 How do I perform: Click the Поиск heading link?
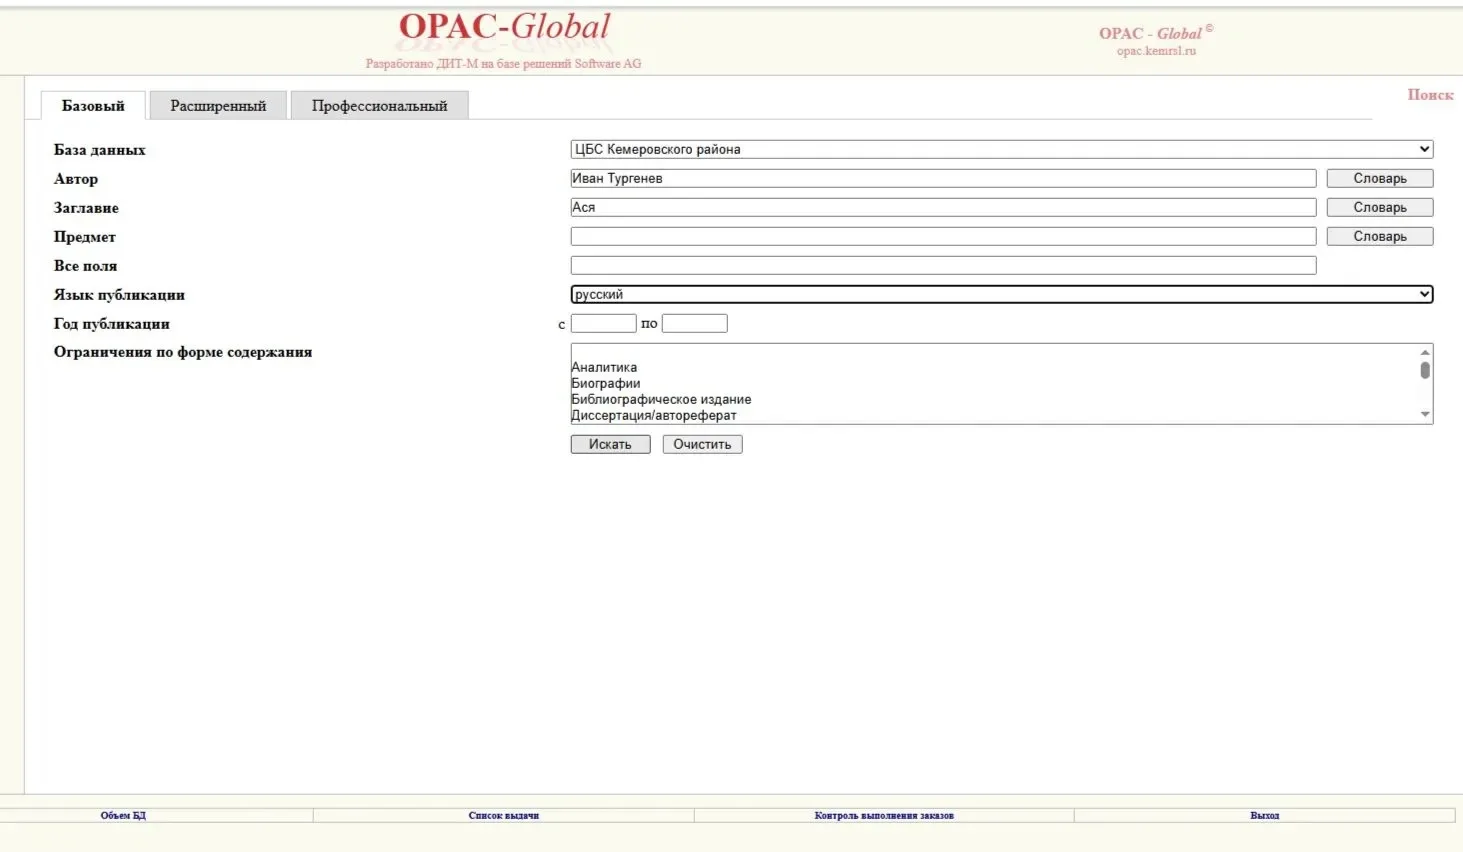click(x=1430, y=95)
